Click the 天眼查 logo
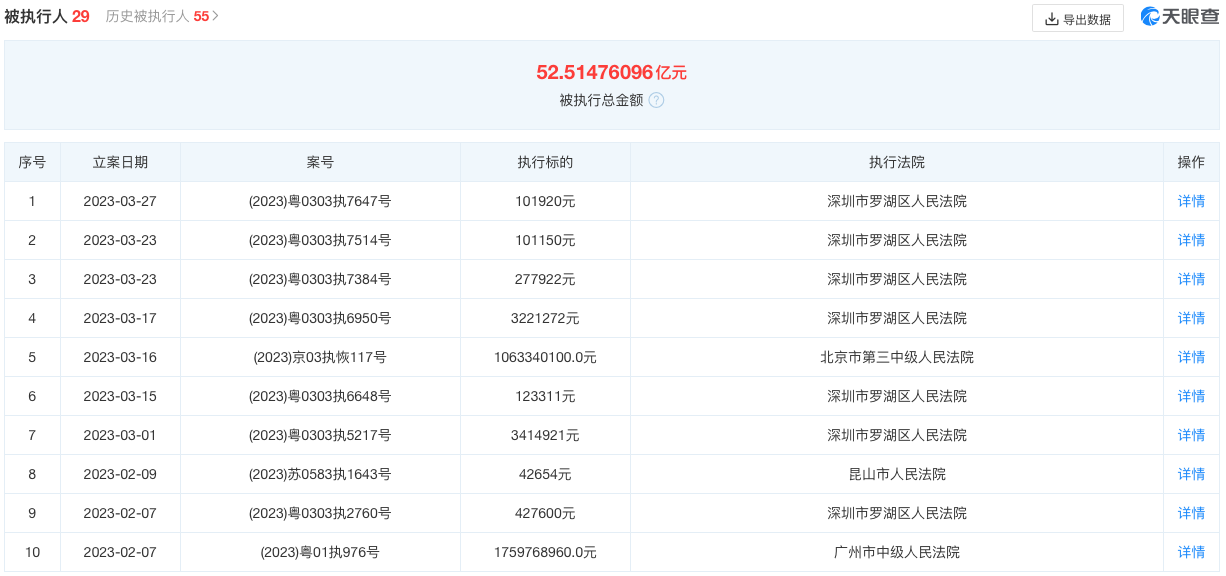The height and width of the screenshot is (576, 1226). [x=1180, y=17]
